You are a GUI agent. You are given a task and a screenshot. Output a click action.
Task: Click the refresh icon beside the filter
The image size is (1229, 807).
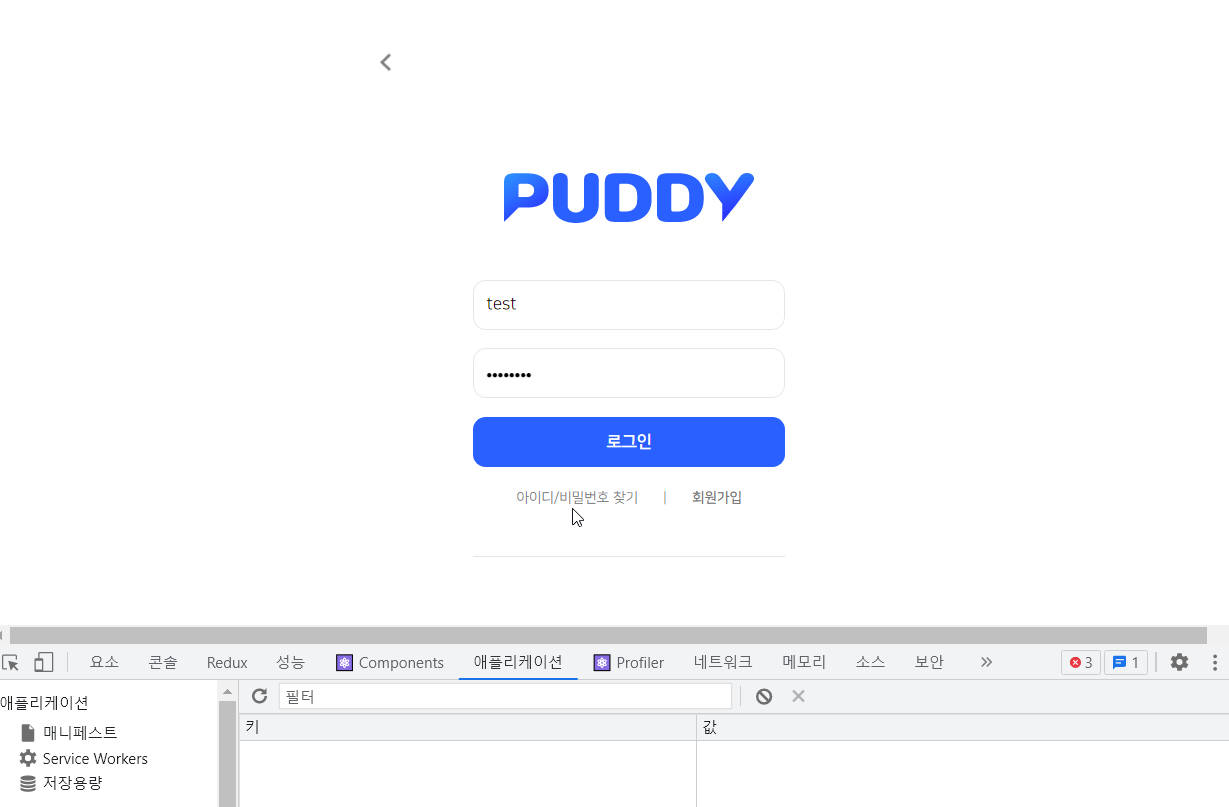tap(259, 696)
